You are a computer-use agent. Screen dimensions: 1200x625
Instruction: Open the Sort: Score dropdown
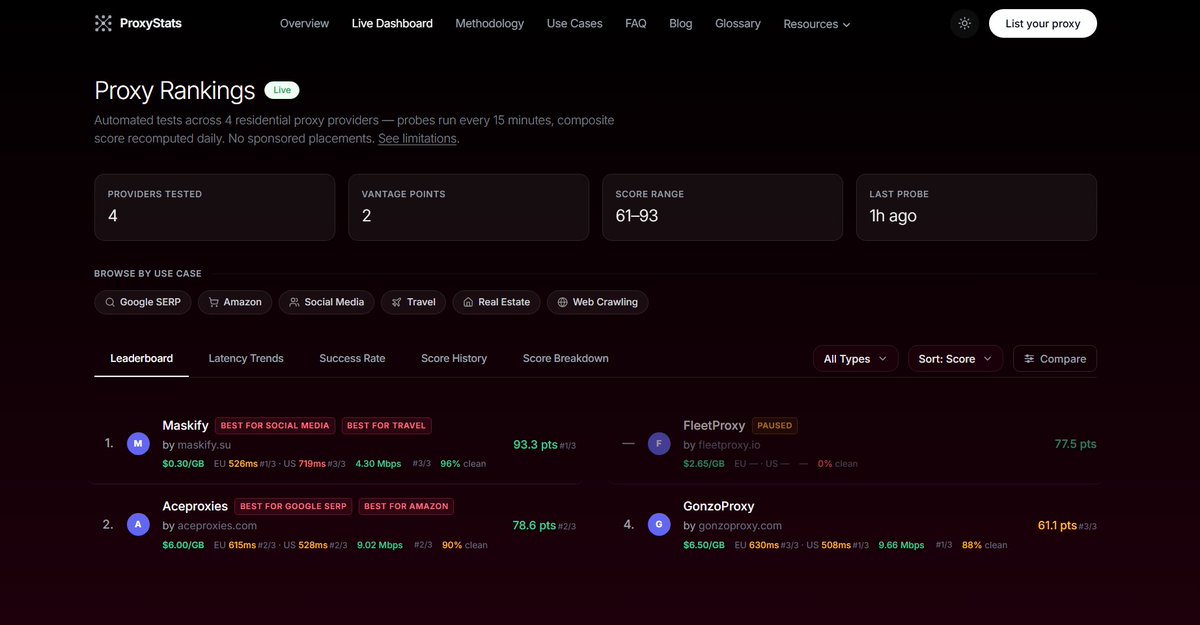click(x=955, y=359)
